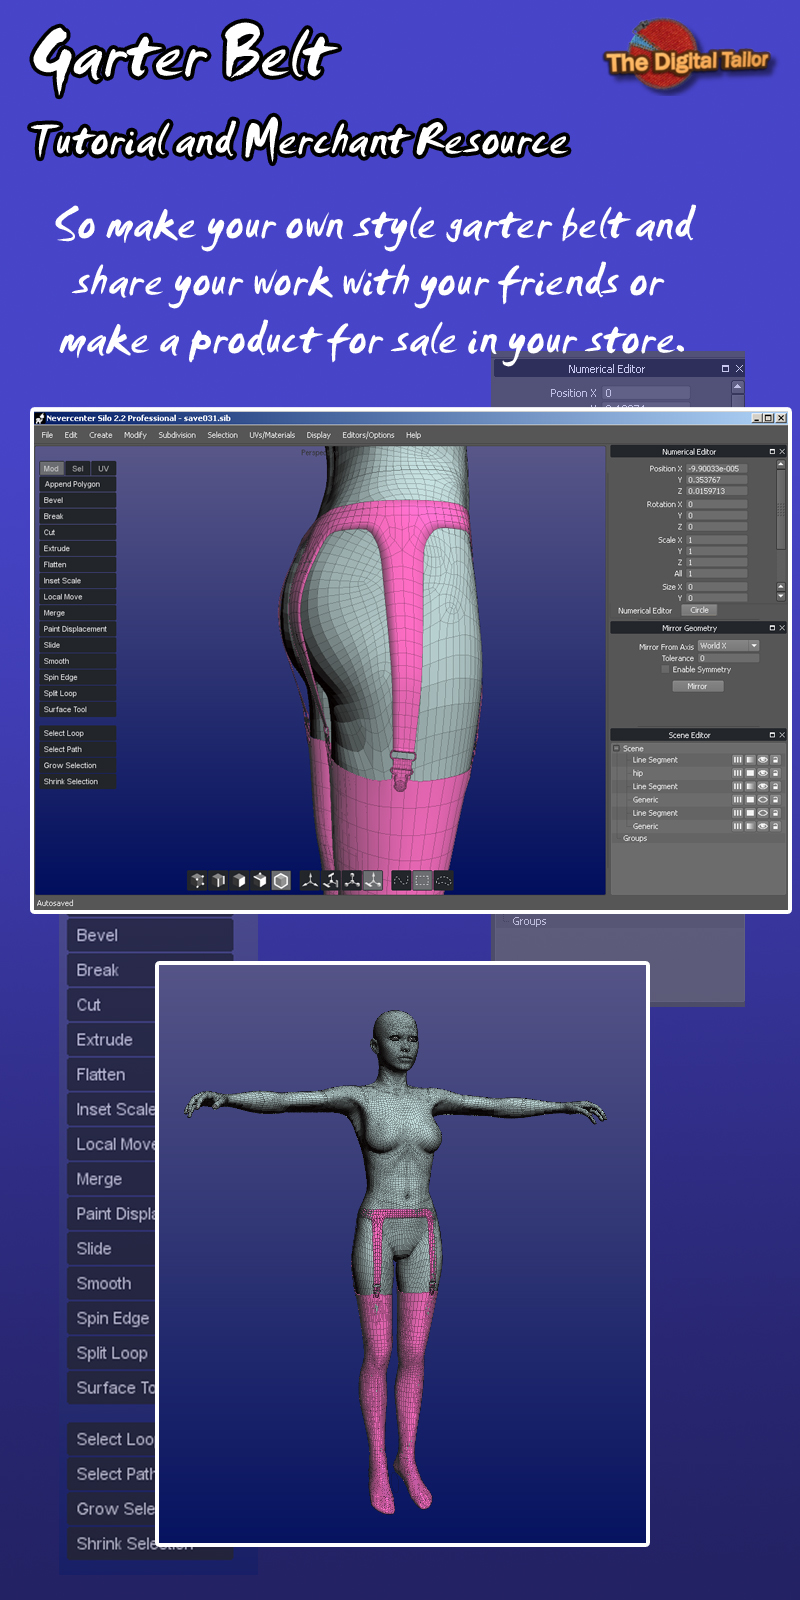This screenshot has width=800, height=1600.
Task: Click the Append Polygon button
Action: pyautogui.click(x=78, y=484)
